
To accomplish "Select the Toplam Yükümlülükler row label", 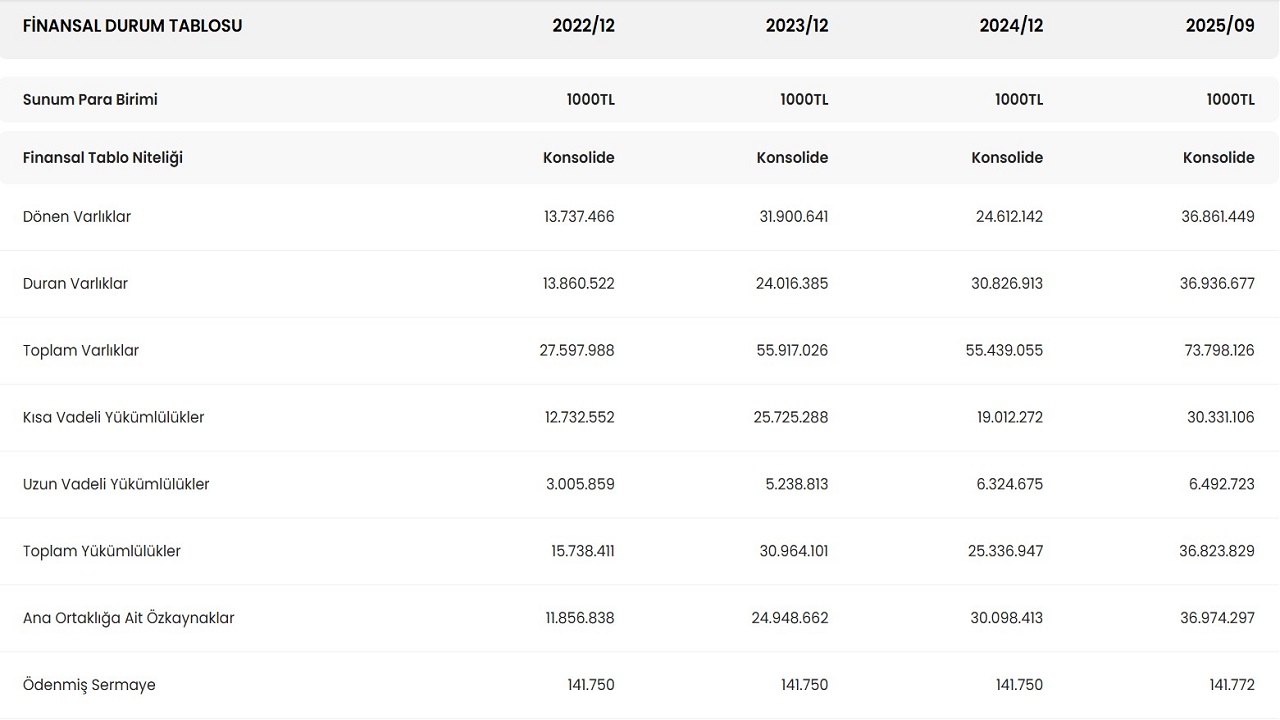I will [x=102, y=552].
